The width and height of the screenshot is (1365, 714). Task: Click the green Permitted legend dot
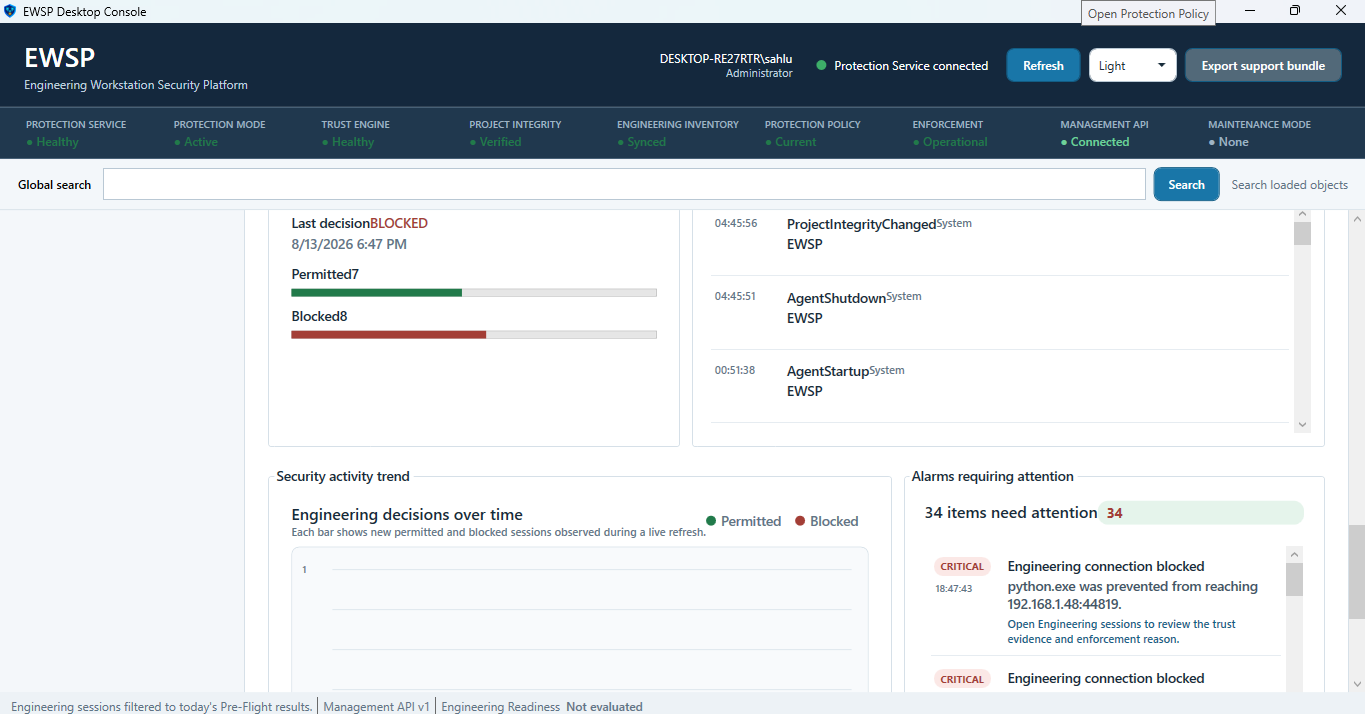point(711,521)
